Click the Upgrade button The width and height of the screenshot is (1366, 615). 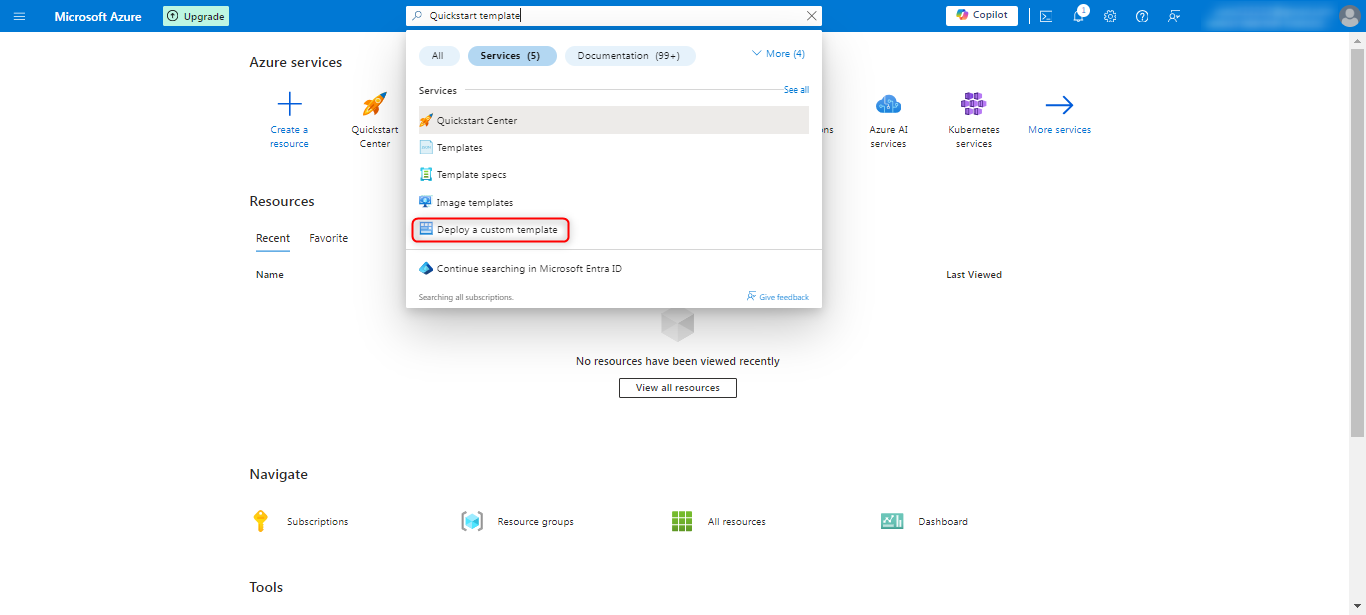click(x=196, y=16)
